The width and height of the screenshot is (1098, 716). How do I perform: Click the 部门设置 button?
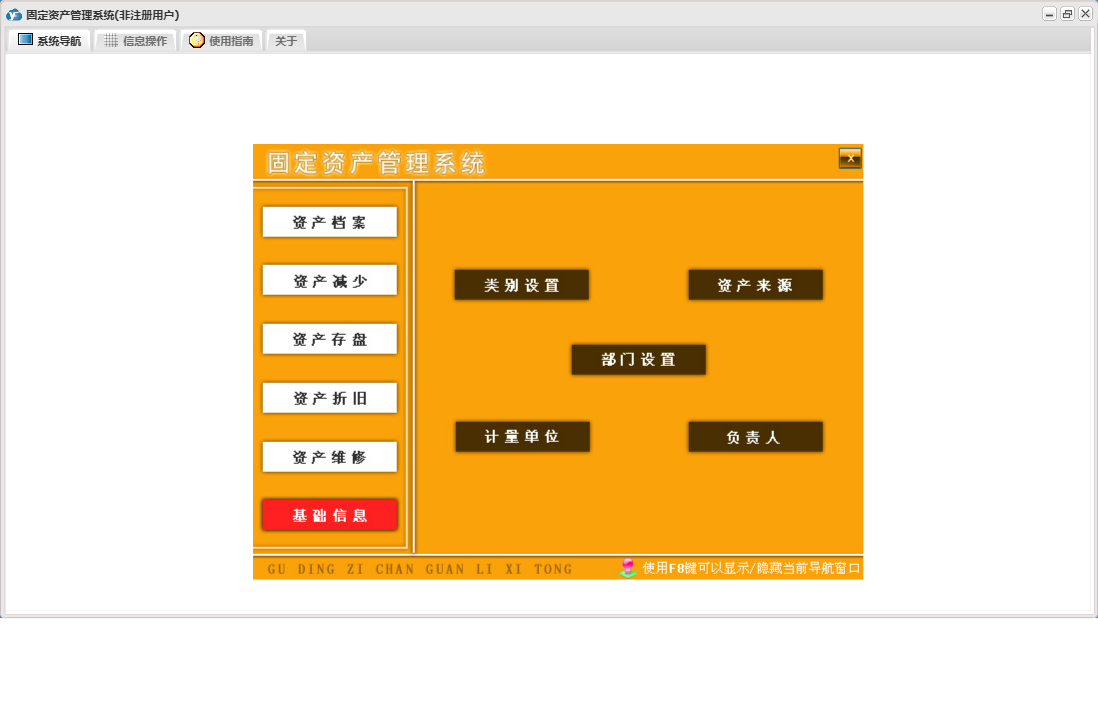point(639,359)
